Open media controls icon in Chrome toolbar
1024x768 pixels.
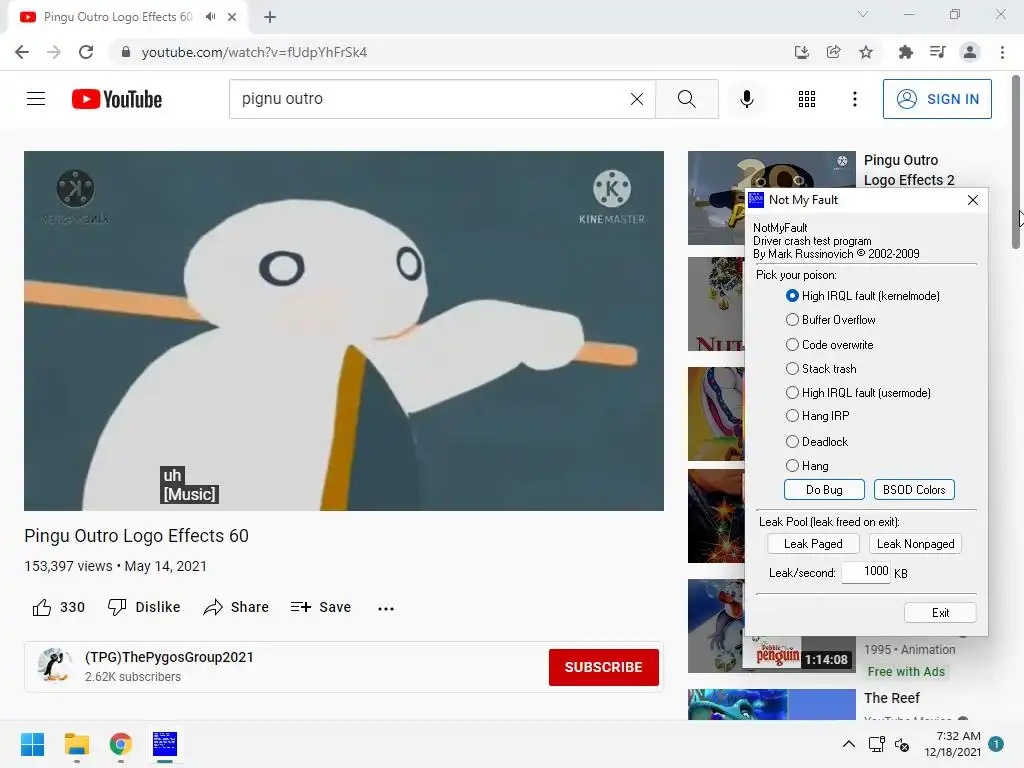coord(937,52)
